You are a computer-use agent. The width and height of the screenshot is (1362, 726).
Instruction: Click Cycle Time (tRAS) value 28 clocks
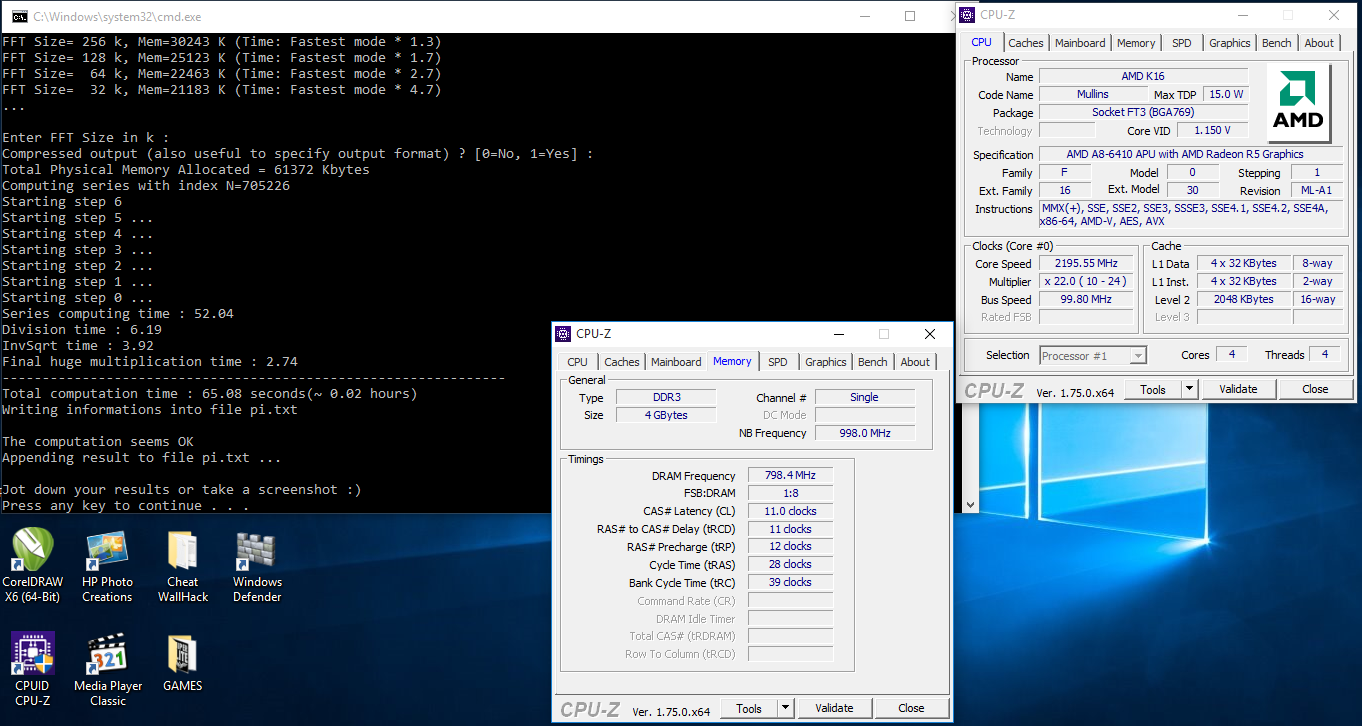tap(790, 564)
